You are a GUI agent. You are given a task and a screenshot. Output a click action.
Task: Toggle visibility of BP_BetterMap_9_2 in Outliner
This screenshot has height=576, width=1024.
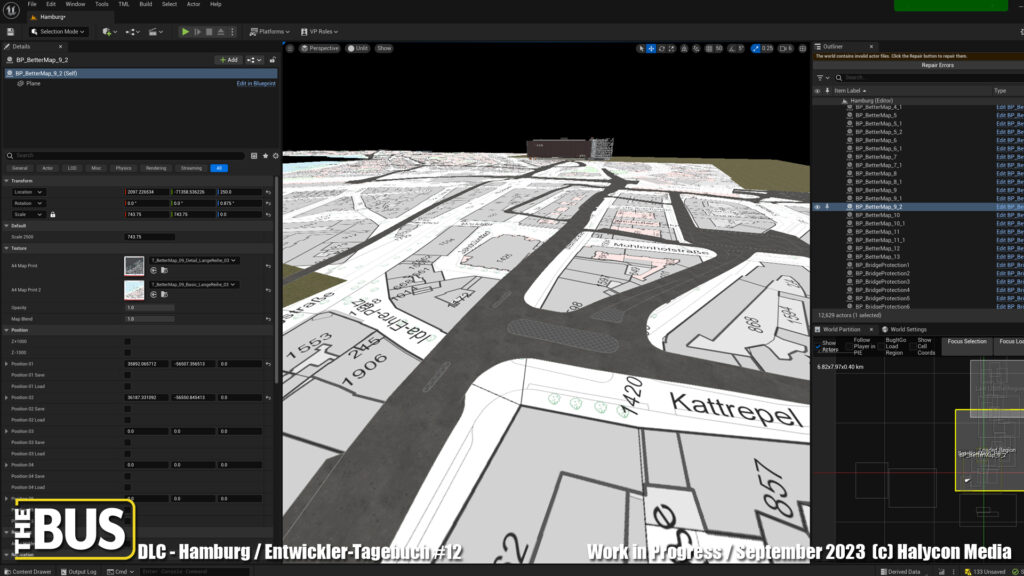[817, 207]
